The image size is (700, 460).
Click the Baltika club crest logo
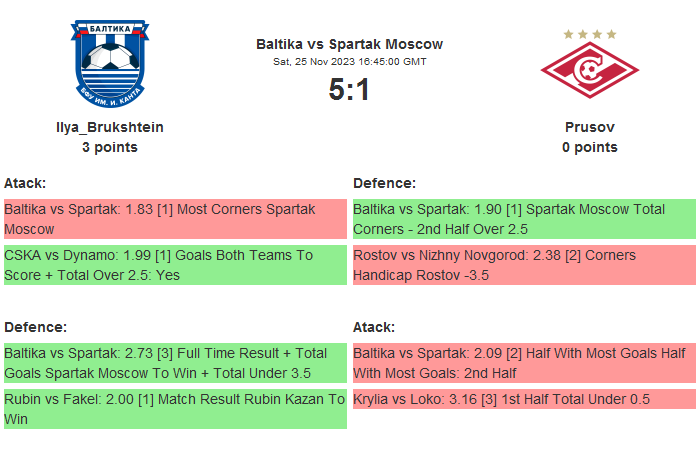coord(109,64)
